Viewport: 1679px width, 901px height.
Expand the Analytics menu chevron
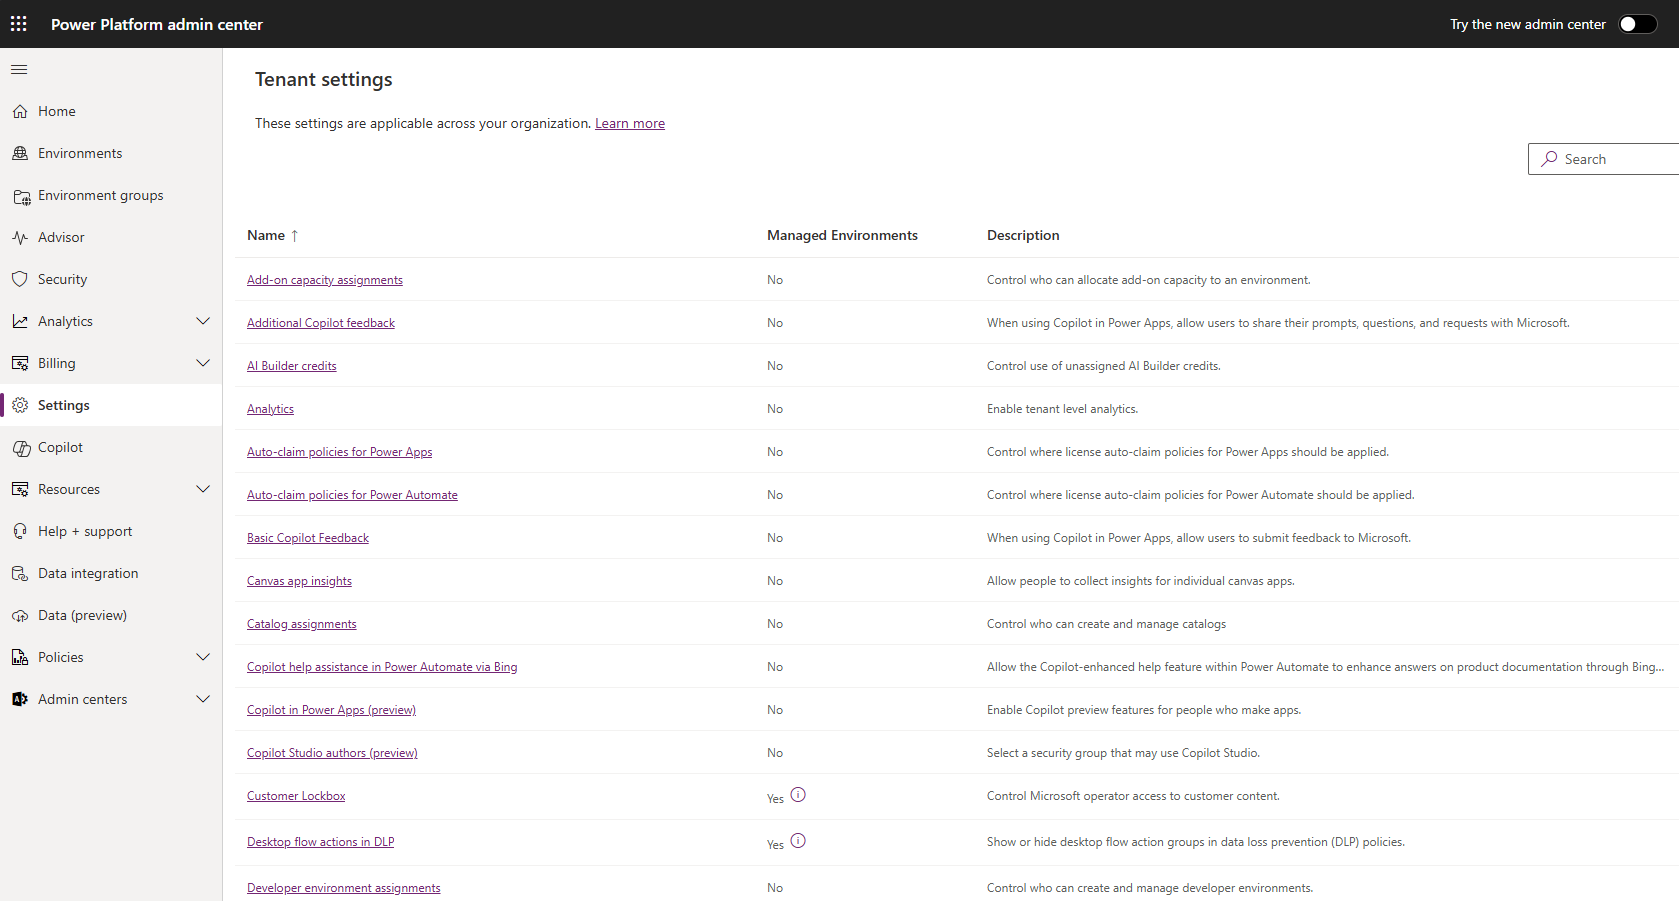coord(203,321)
